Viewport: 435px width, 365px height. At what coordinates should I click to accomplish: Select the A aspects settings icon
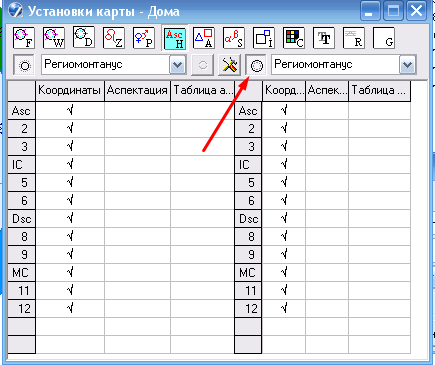pyautogui.click(x=204, y=38)
